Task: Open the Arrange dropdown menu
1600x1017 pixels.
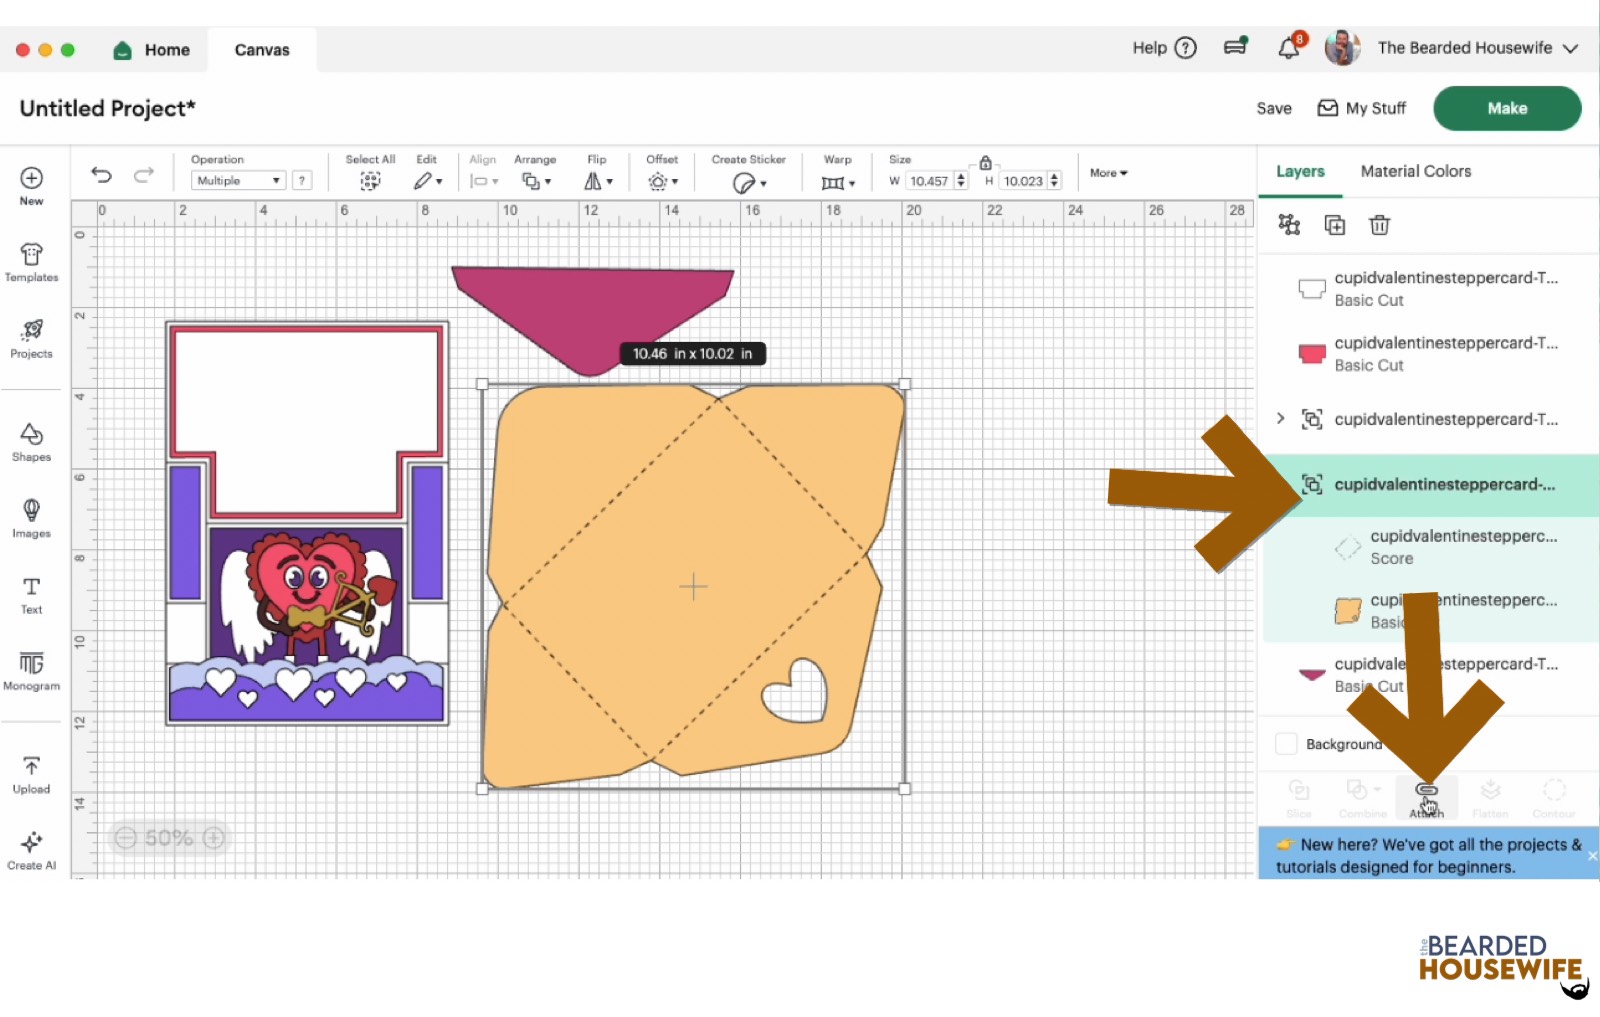Action: click(536, 181)
